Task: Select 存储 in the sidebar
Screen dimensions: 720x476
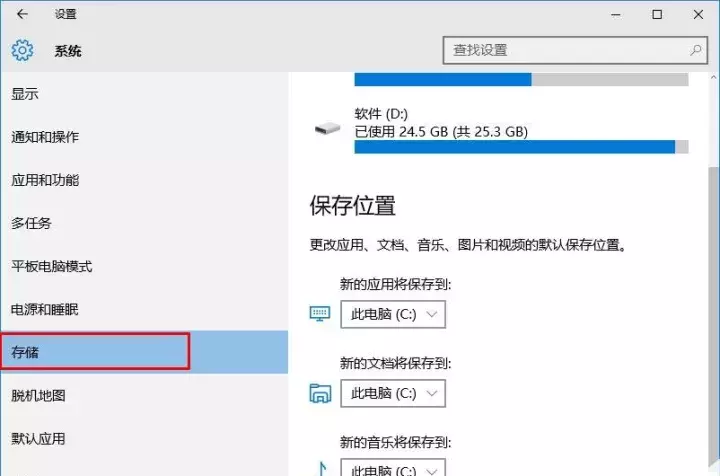Action: [144, 352]
